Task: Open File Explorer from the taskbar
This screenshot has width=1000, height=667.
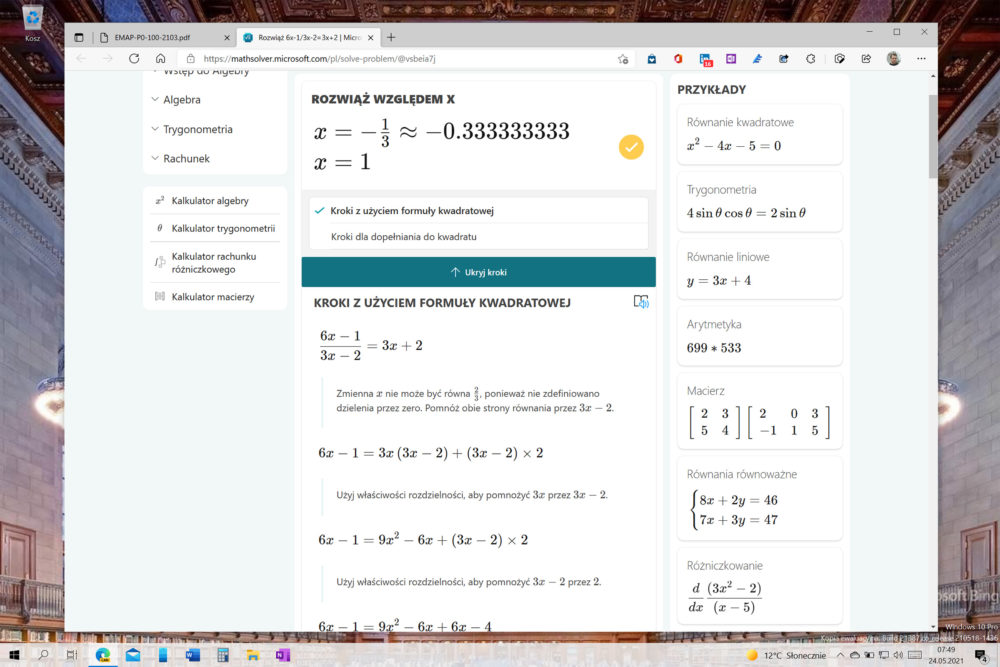Action: click(253, 655)
